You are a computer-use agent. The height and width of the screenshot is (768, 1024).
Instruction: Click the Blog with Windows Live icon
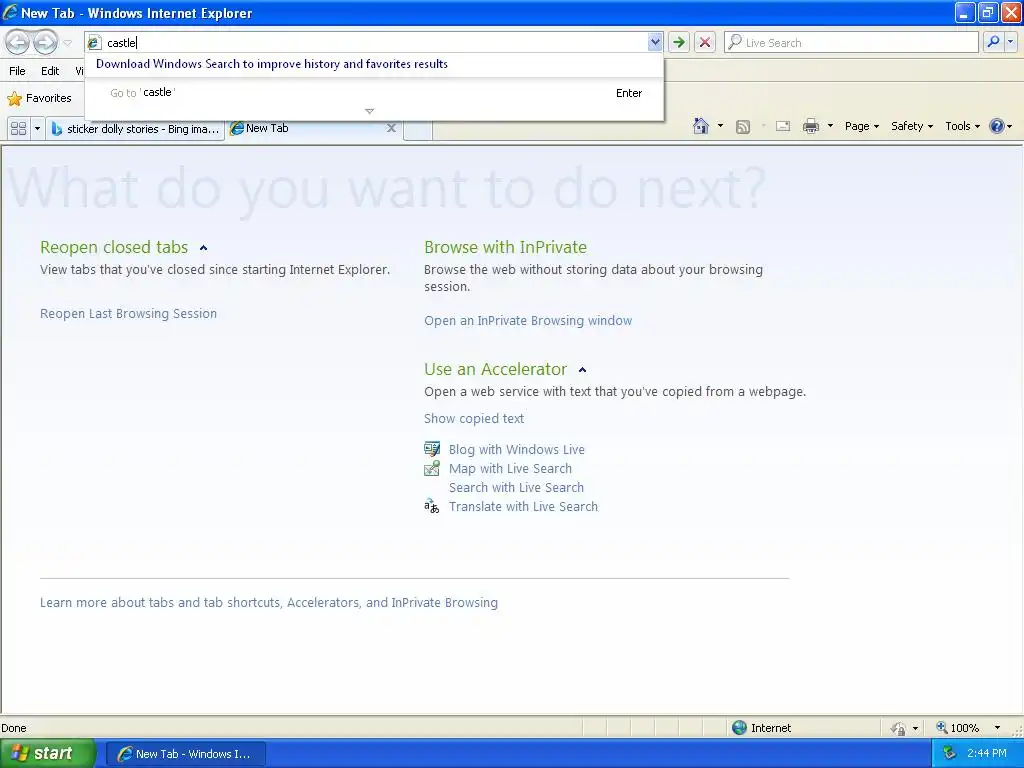(432, 449)
